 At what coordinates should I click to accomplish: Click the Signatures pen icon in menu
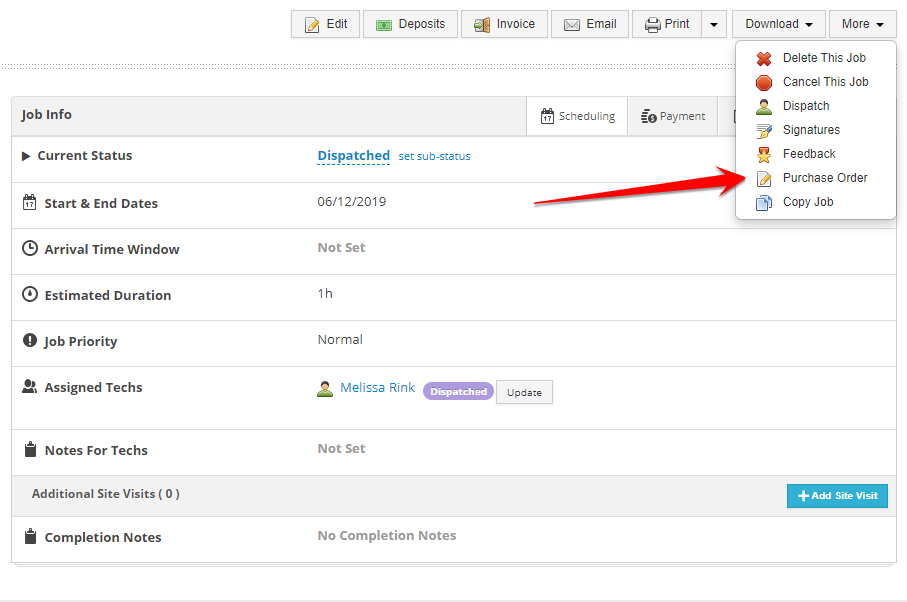coord(764,131)
